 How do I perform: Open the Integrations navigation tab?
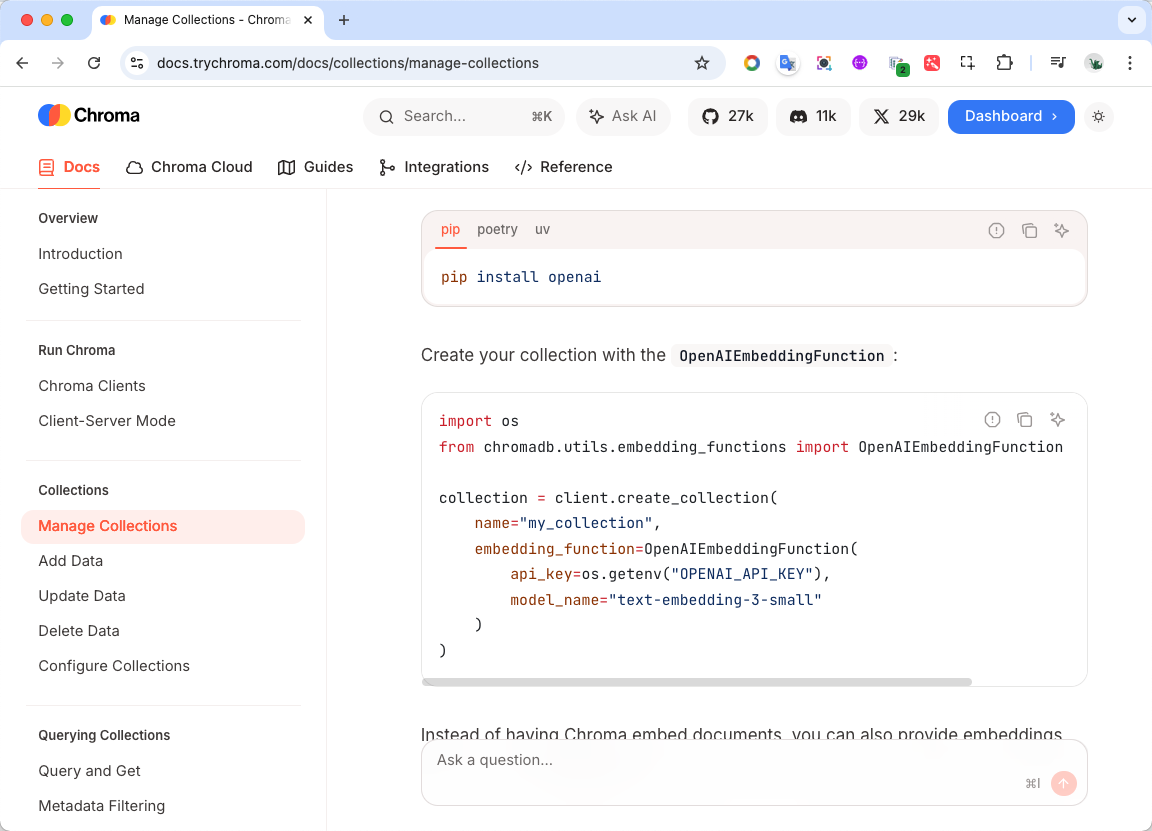click(x=433, y=168)
